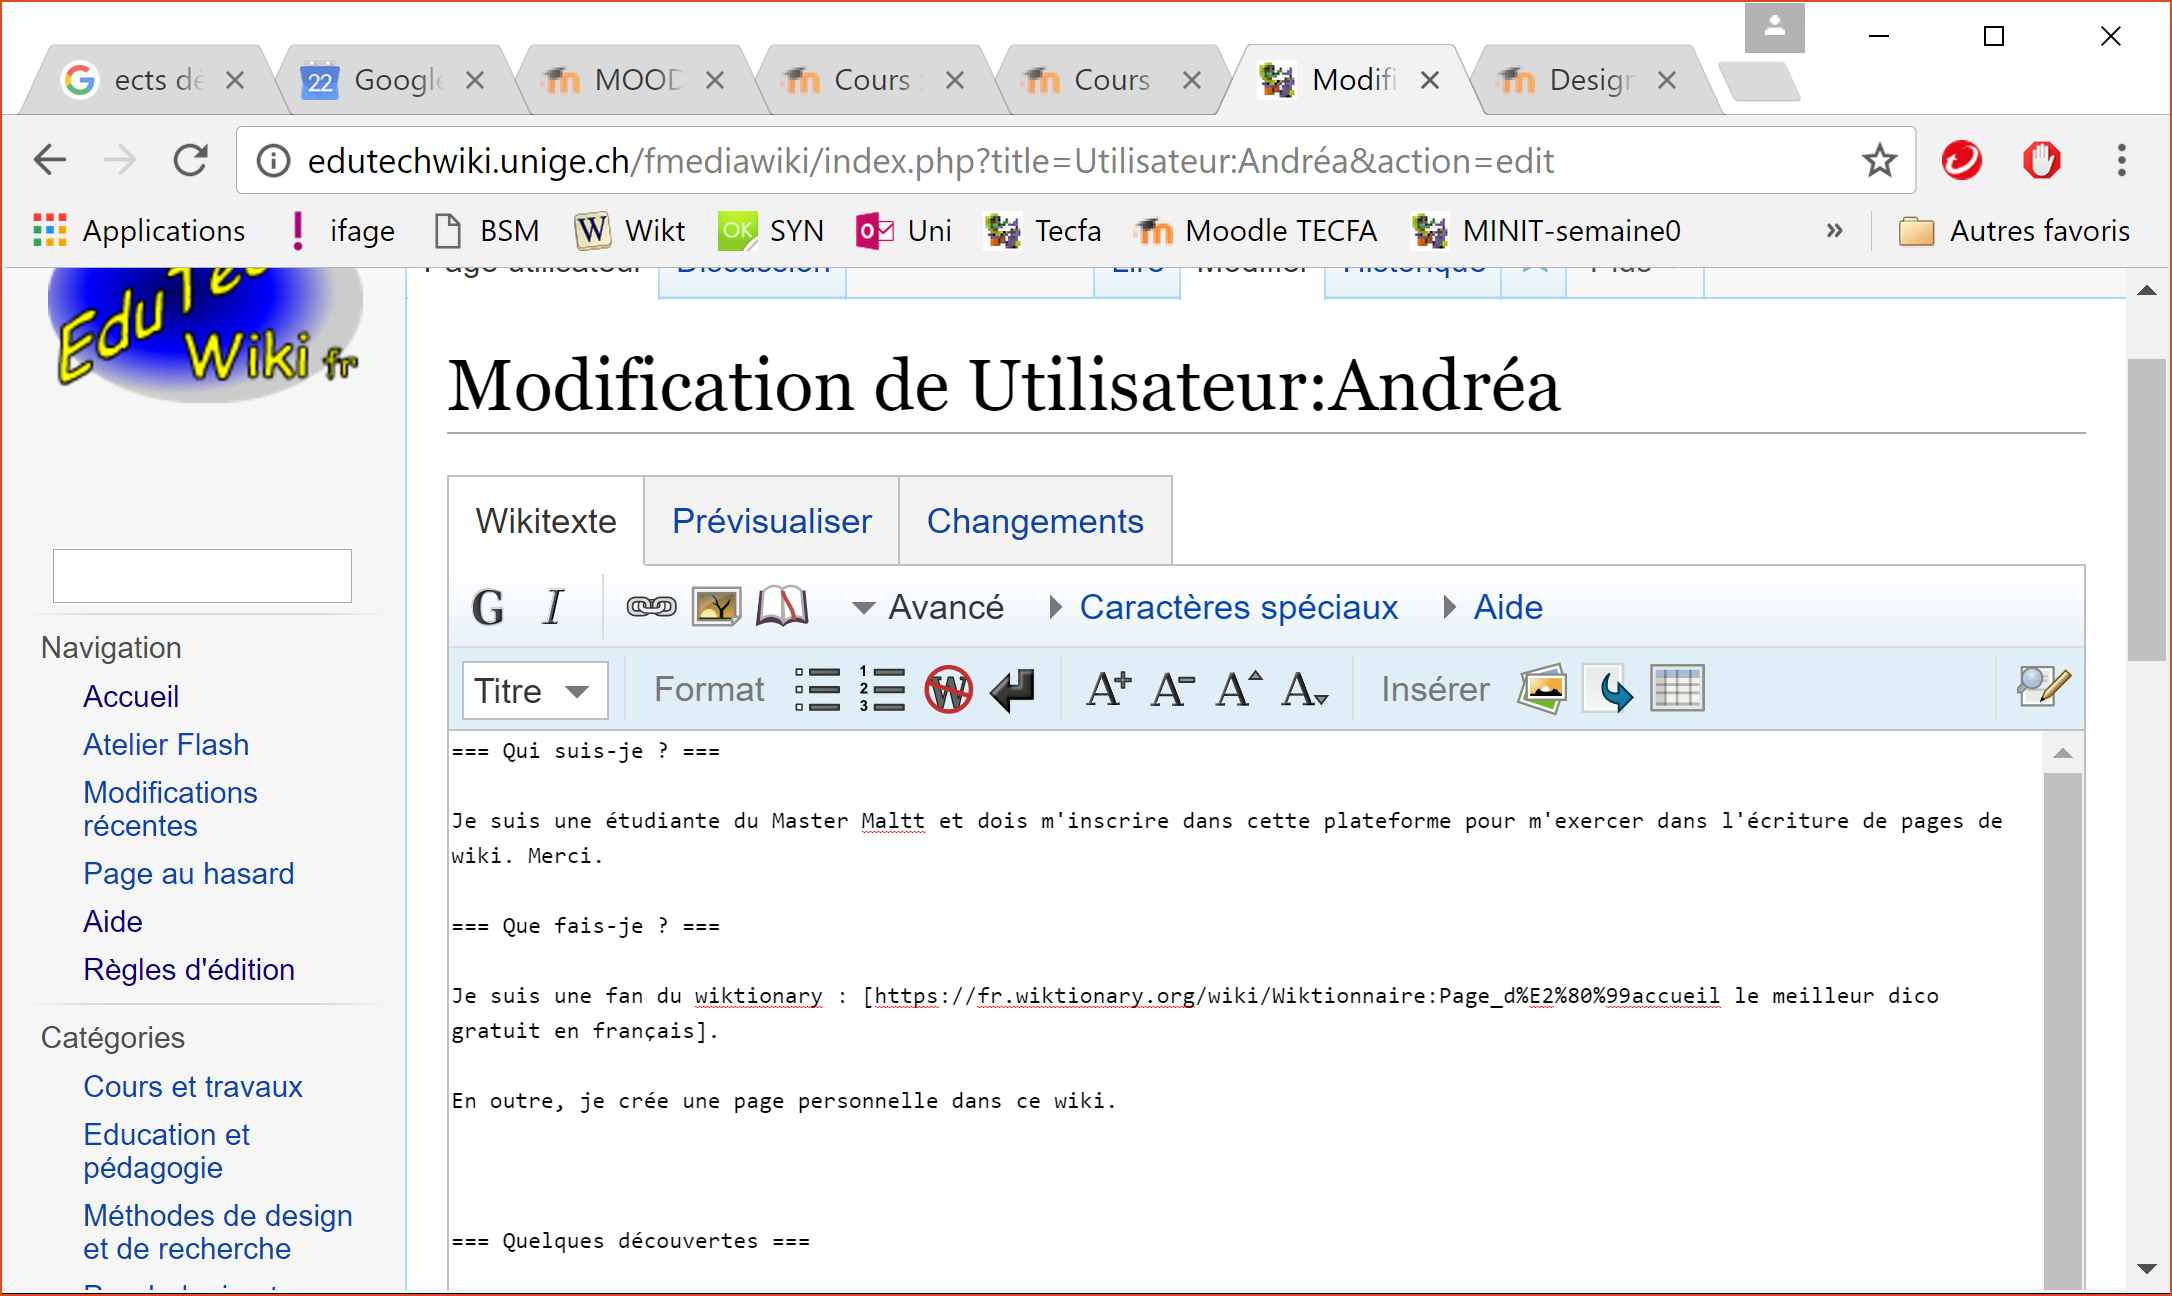
Task: Open Modifications récentes link
Action: (170, 808)
